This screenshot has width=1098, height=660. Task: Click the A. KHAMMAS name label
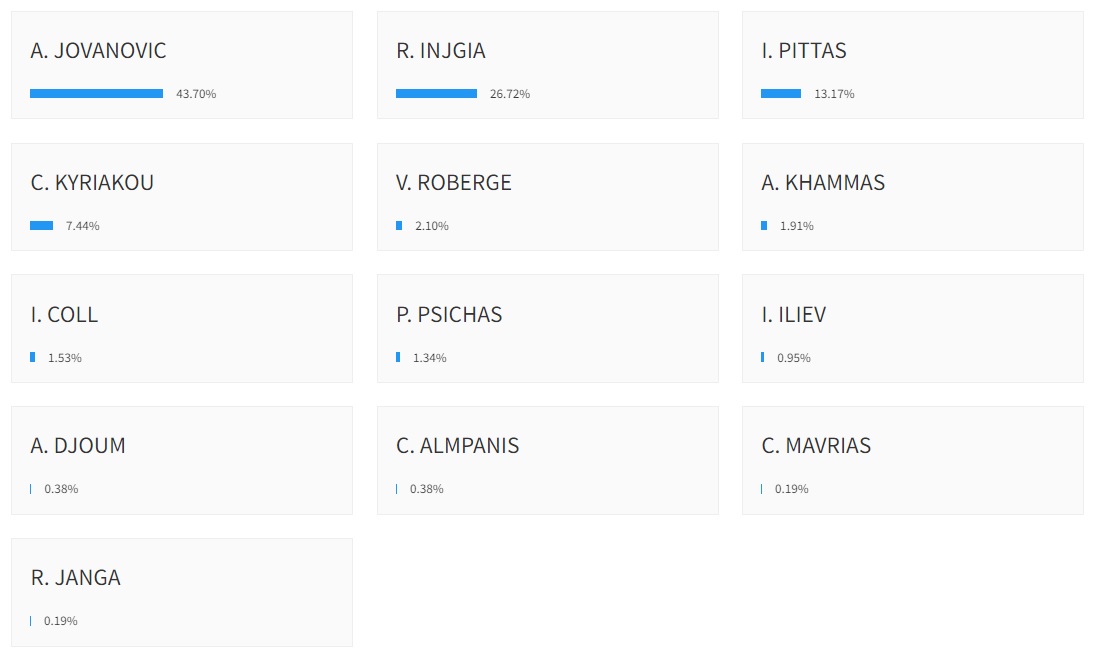(823, 183)
